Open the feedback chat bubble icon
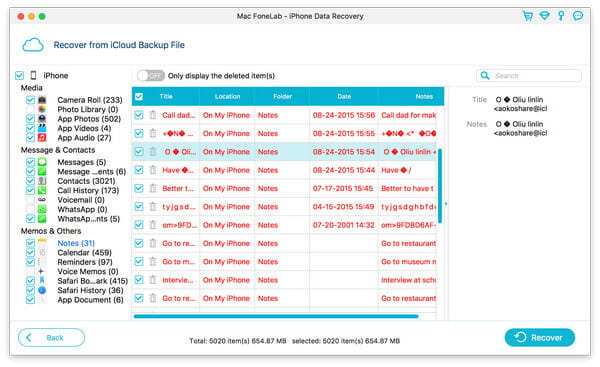Image resolution: width=600 pixels, height=367 pixels. click(578, 16)
